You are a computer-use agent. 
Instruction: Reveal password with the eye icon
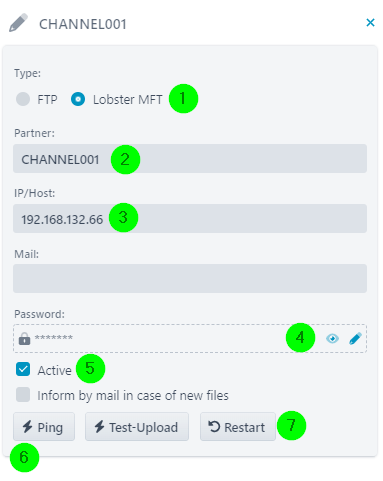(x=332, y=339)
